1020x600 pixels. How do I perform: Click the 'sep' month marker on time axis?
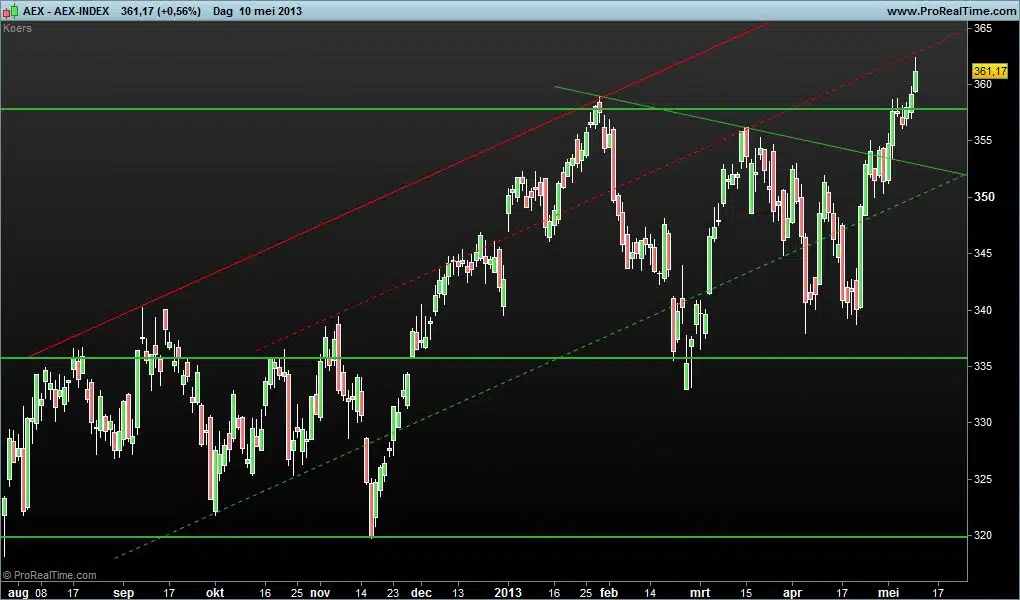tap(123, 591)
